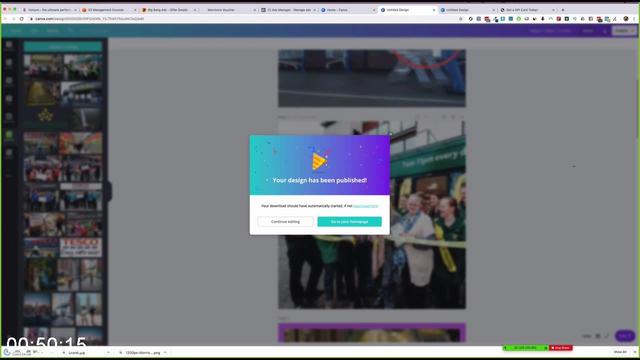Close the downloads bar with X
This screenshot has width=640, height=360.
tap(635, 352)
